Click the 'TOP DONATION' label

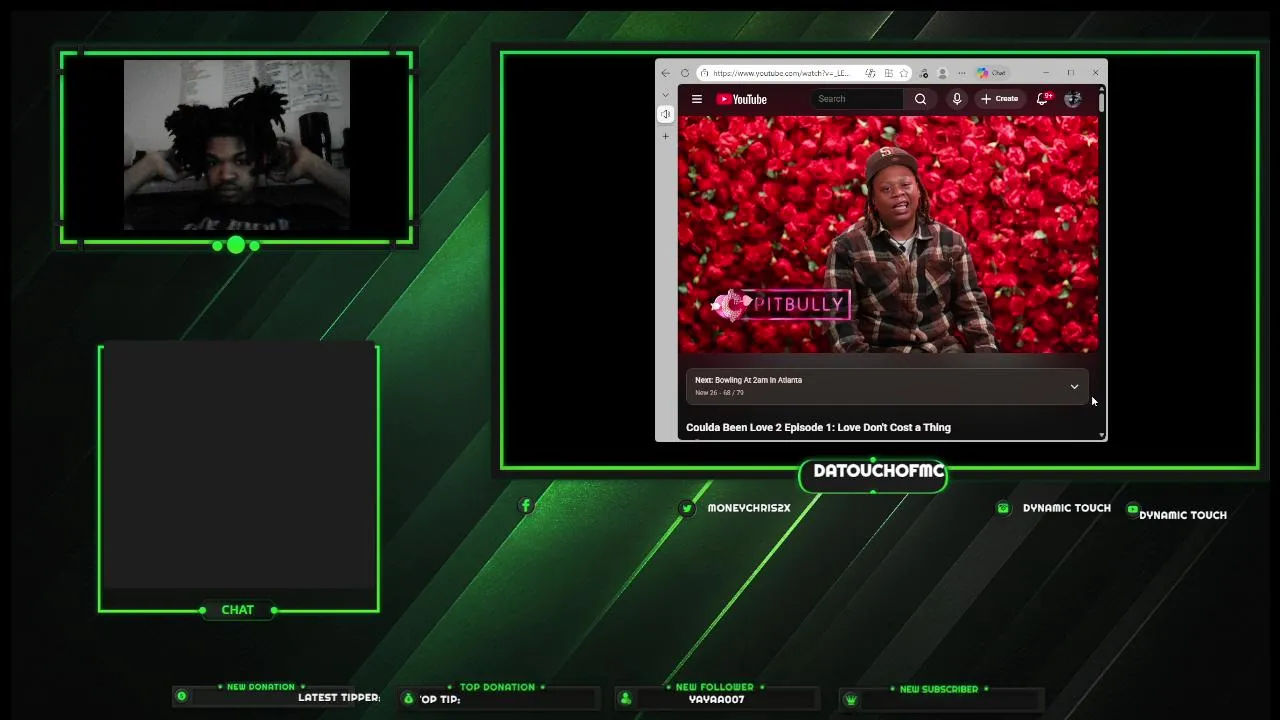pyautogui.click(x=497, y=687)
